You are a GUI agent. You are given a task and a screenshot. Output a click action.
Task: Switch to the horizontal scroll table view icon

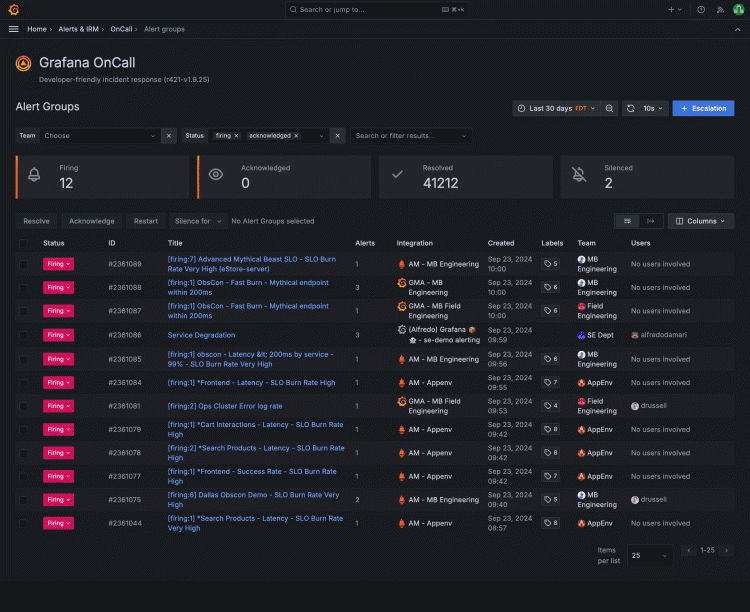(650, 221)
